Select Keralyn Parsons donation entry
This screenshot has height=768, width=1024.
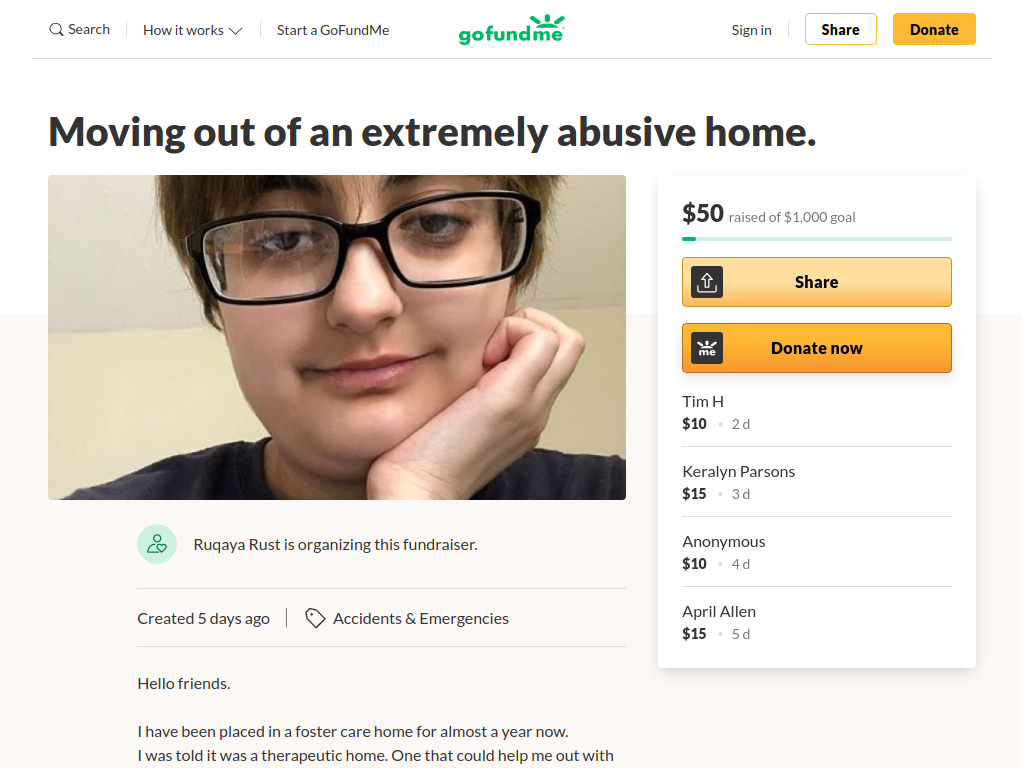point(816,483)
